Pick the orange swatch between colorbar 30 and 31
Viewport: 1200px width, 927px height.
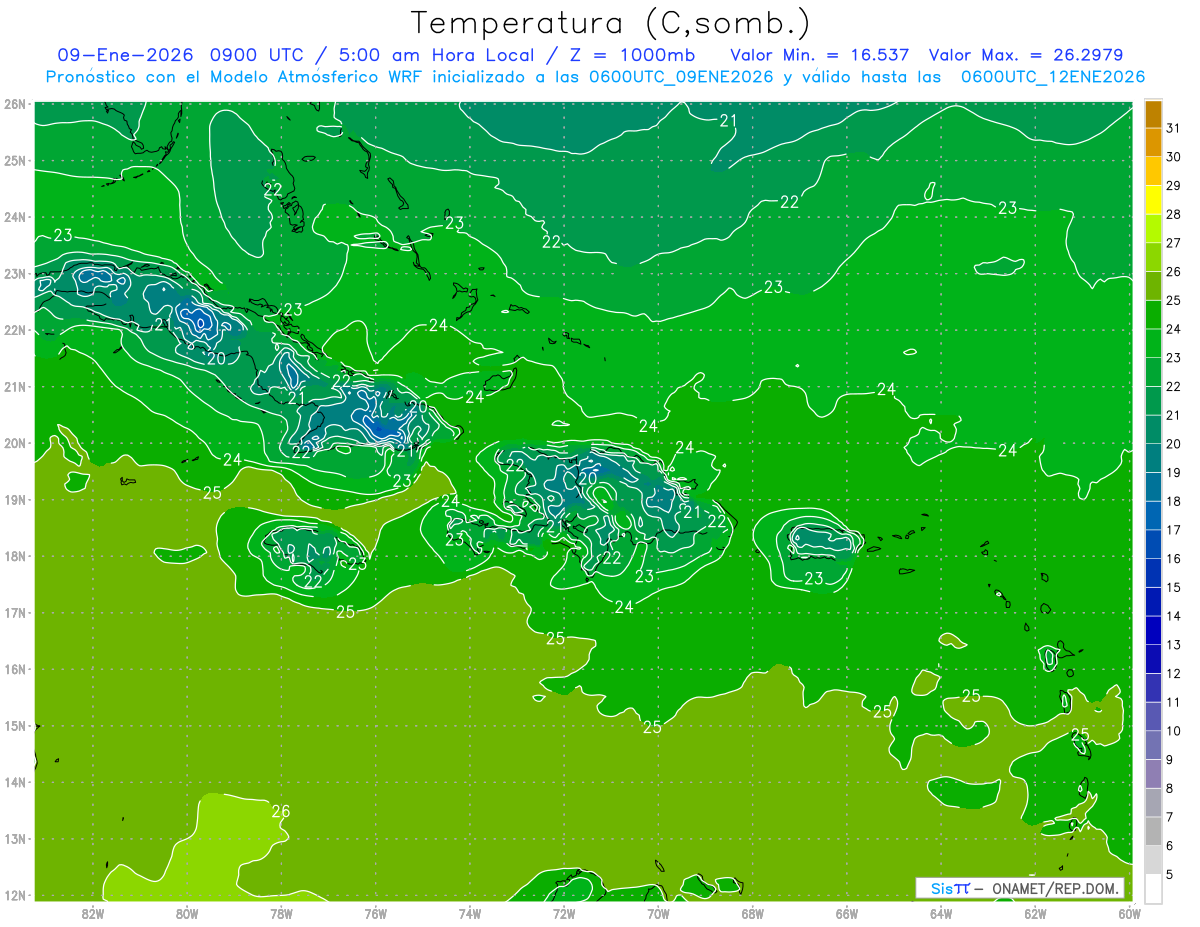click(x=1153, y=142)
